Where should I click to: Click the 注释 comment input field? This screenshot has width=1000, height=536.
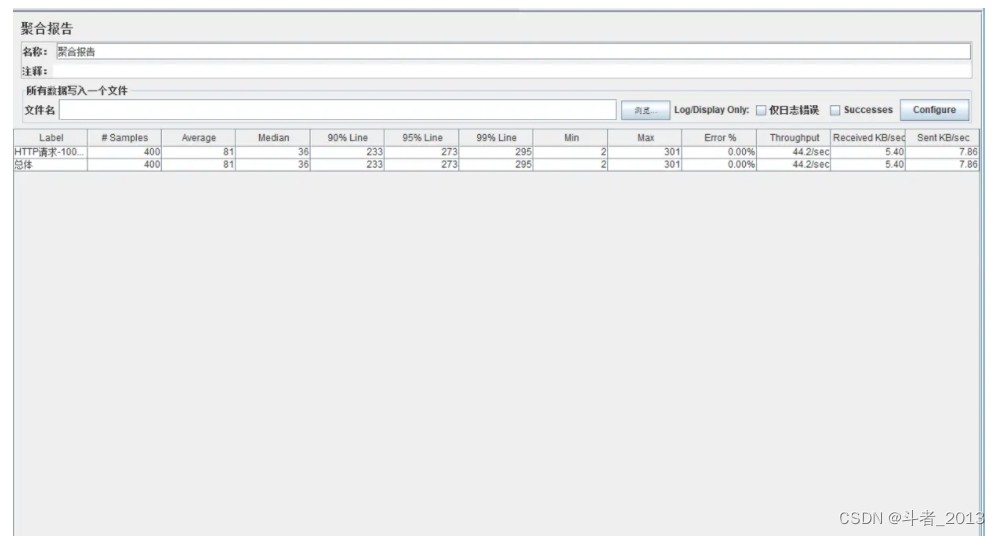(x=512, y=71)
